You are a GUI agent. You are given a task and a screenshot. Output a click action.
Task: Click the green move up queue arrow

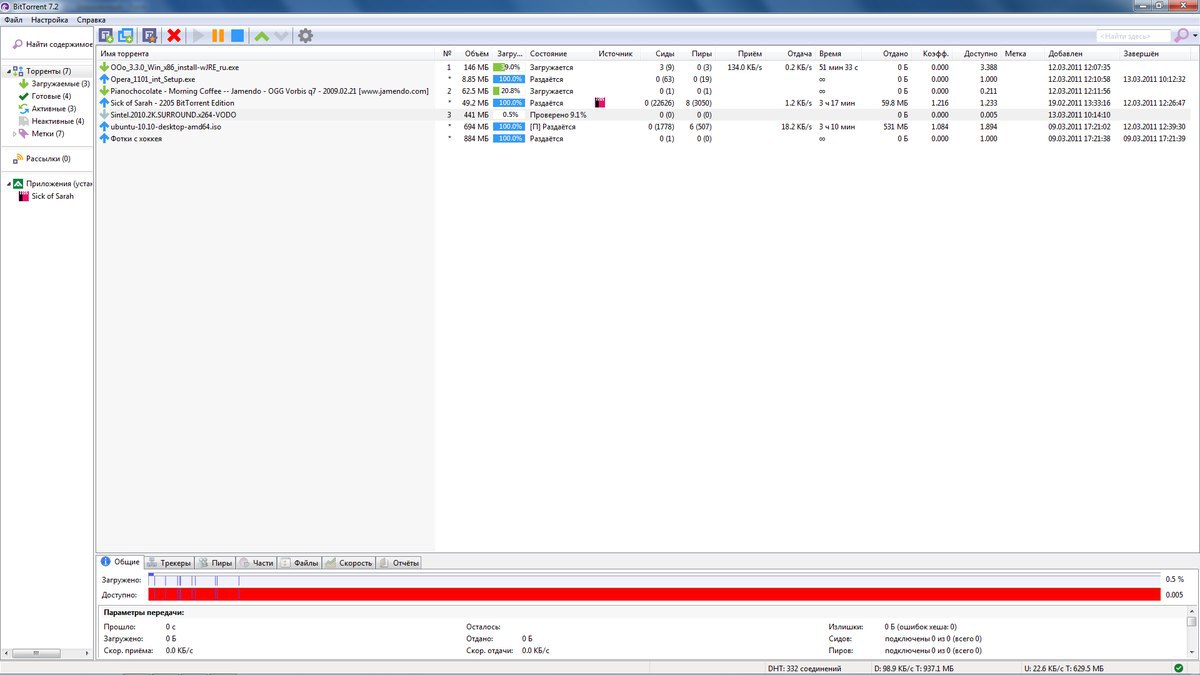click(x=262, y=36)
